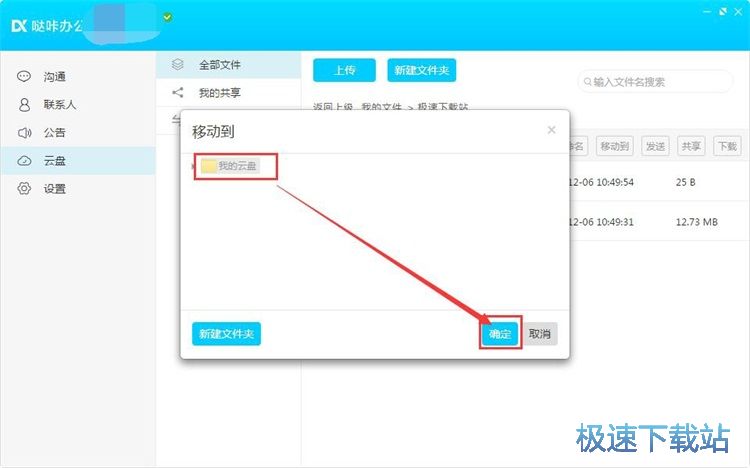The height and width of the screenshot is (468, 750).
Task: Click the chat bubble icon beside 沟通
Action: pyautogui.click(x=24, y=77)
